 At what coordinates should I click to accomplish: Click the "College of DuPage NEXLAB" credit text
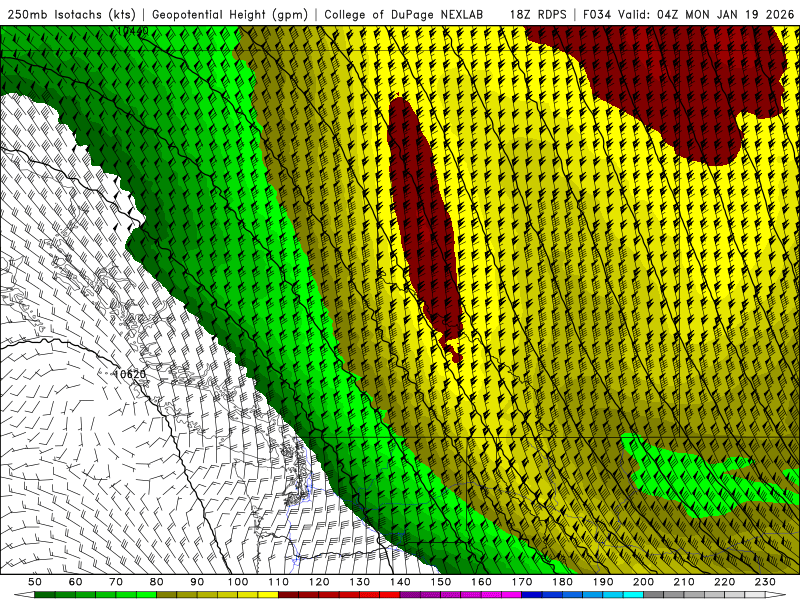click(x=404, y=14)
